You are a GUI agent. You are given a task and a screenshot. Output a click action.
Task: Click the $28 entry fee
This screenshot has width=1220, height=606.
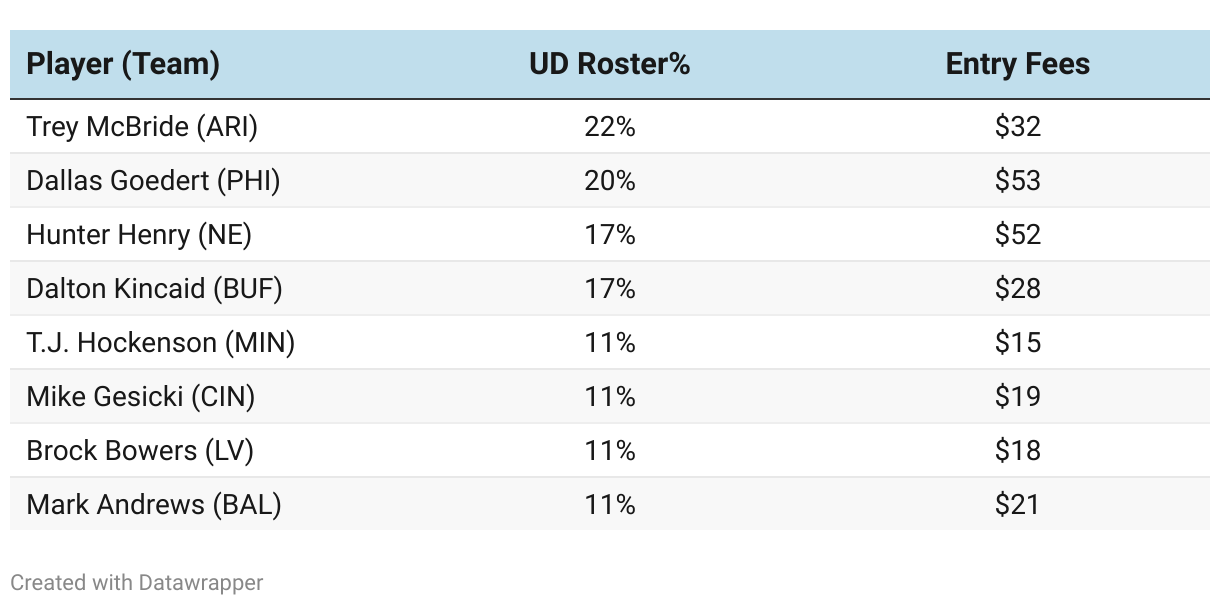[1017, 288]
